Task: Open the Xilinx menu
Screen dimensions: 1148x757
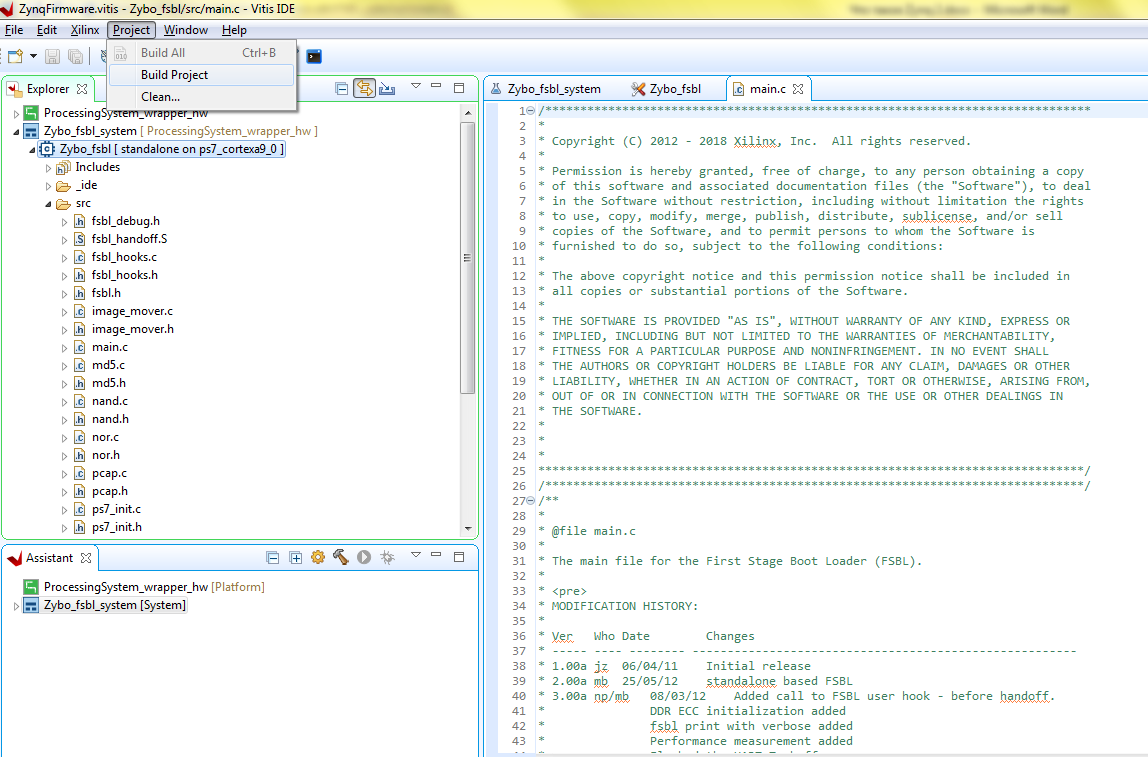Action: click(85, 30)
